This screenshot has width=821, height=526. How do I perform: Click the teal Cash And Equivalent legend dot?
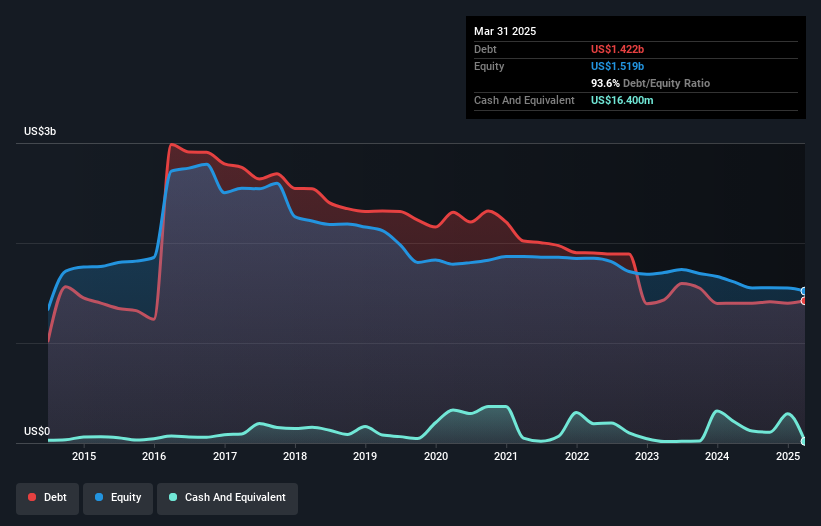click(x=173, y=497)
